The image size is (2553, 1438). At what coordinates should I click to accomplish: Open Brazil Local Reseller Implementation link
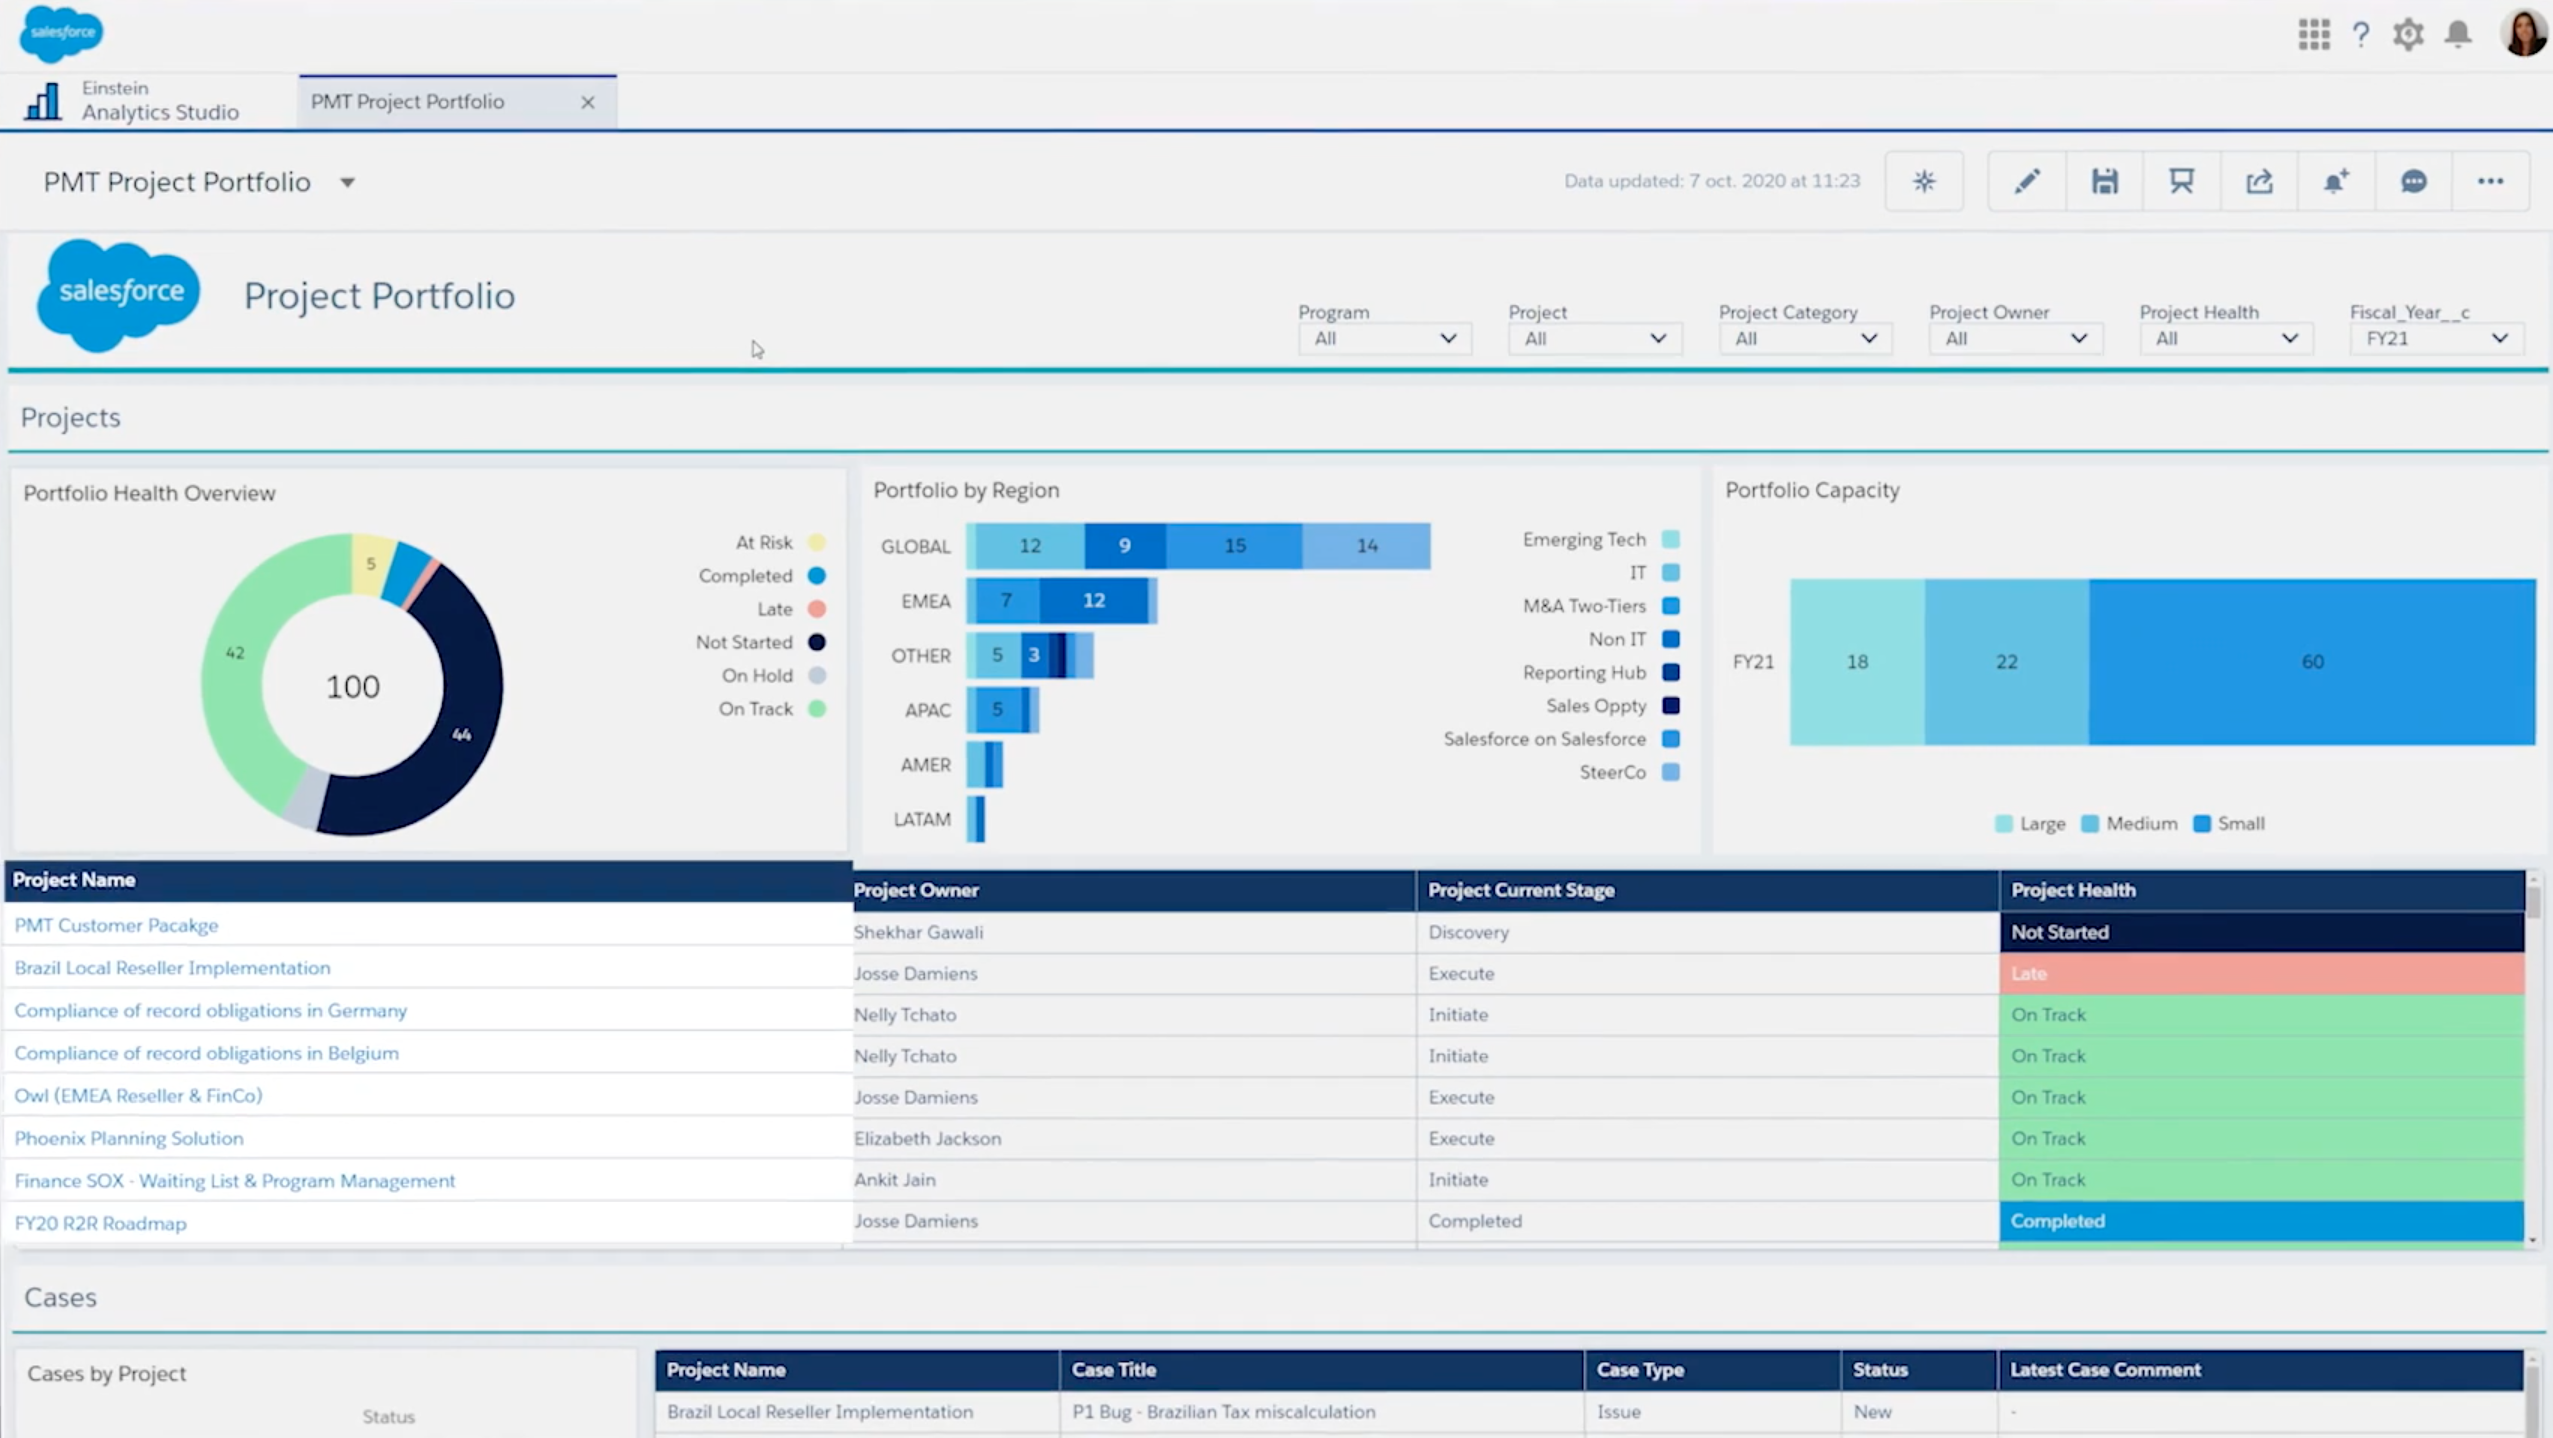[172, 968]
